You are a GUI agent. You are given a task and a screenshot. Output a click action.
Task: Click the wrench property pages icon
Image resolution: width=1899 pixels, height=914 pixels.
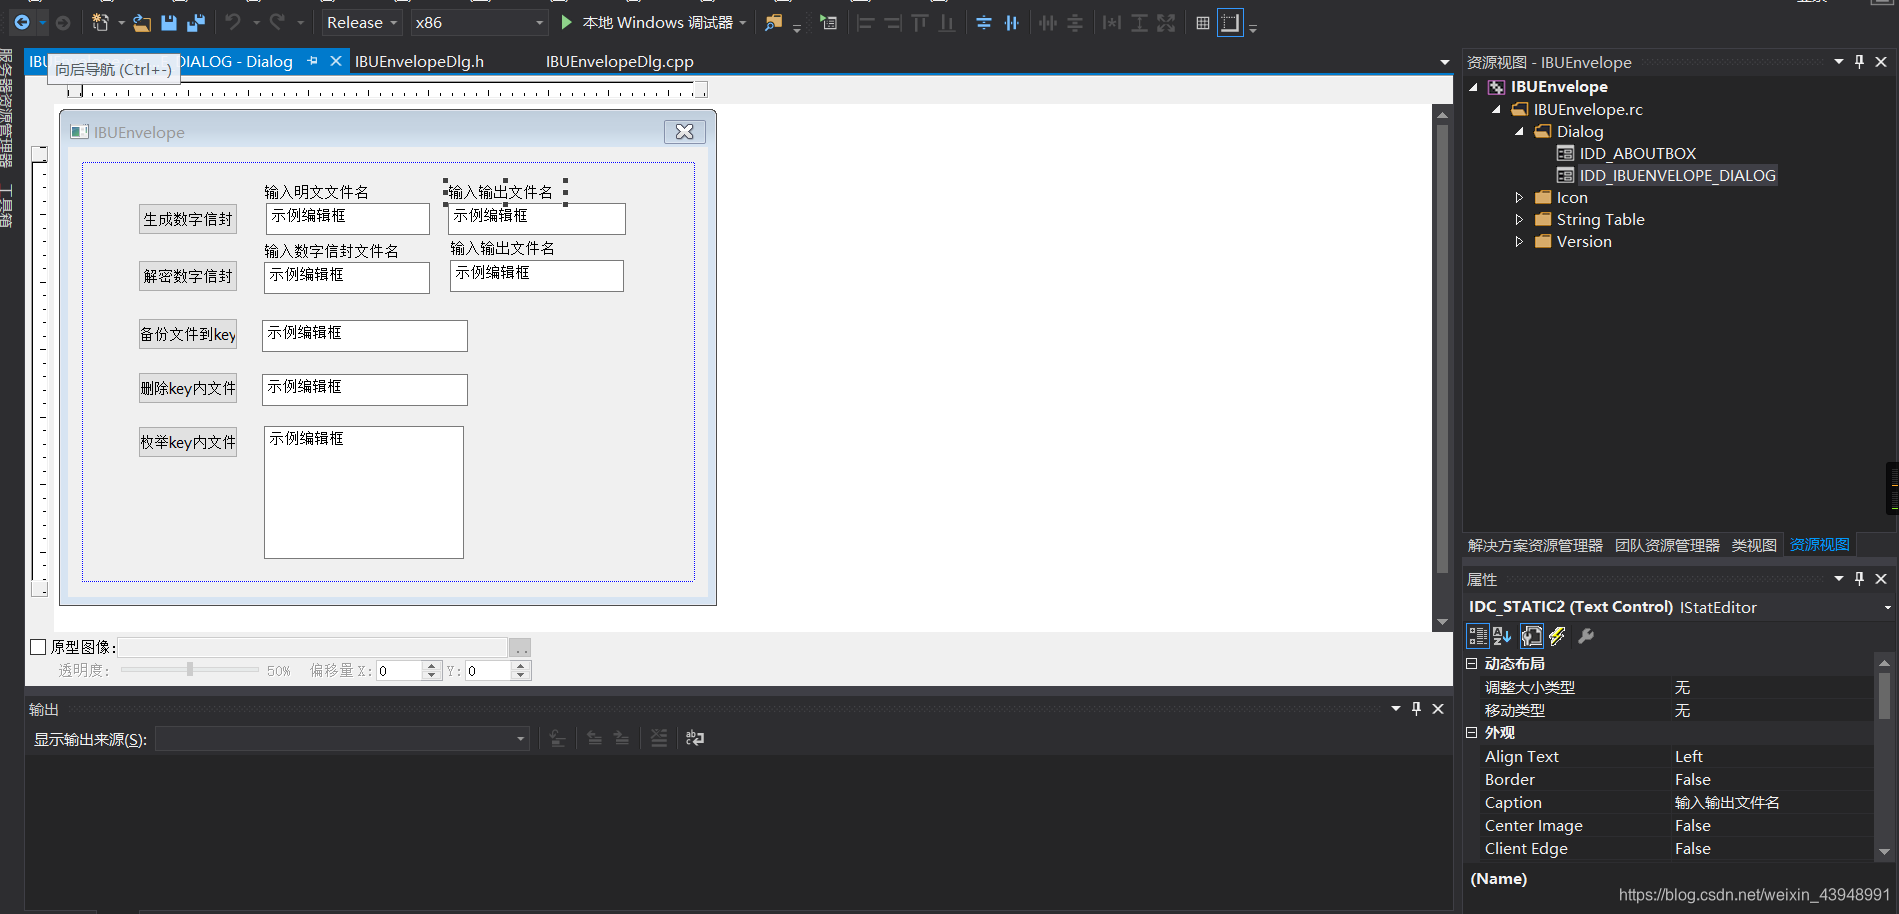[1586, 635]
